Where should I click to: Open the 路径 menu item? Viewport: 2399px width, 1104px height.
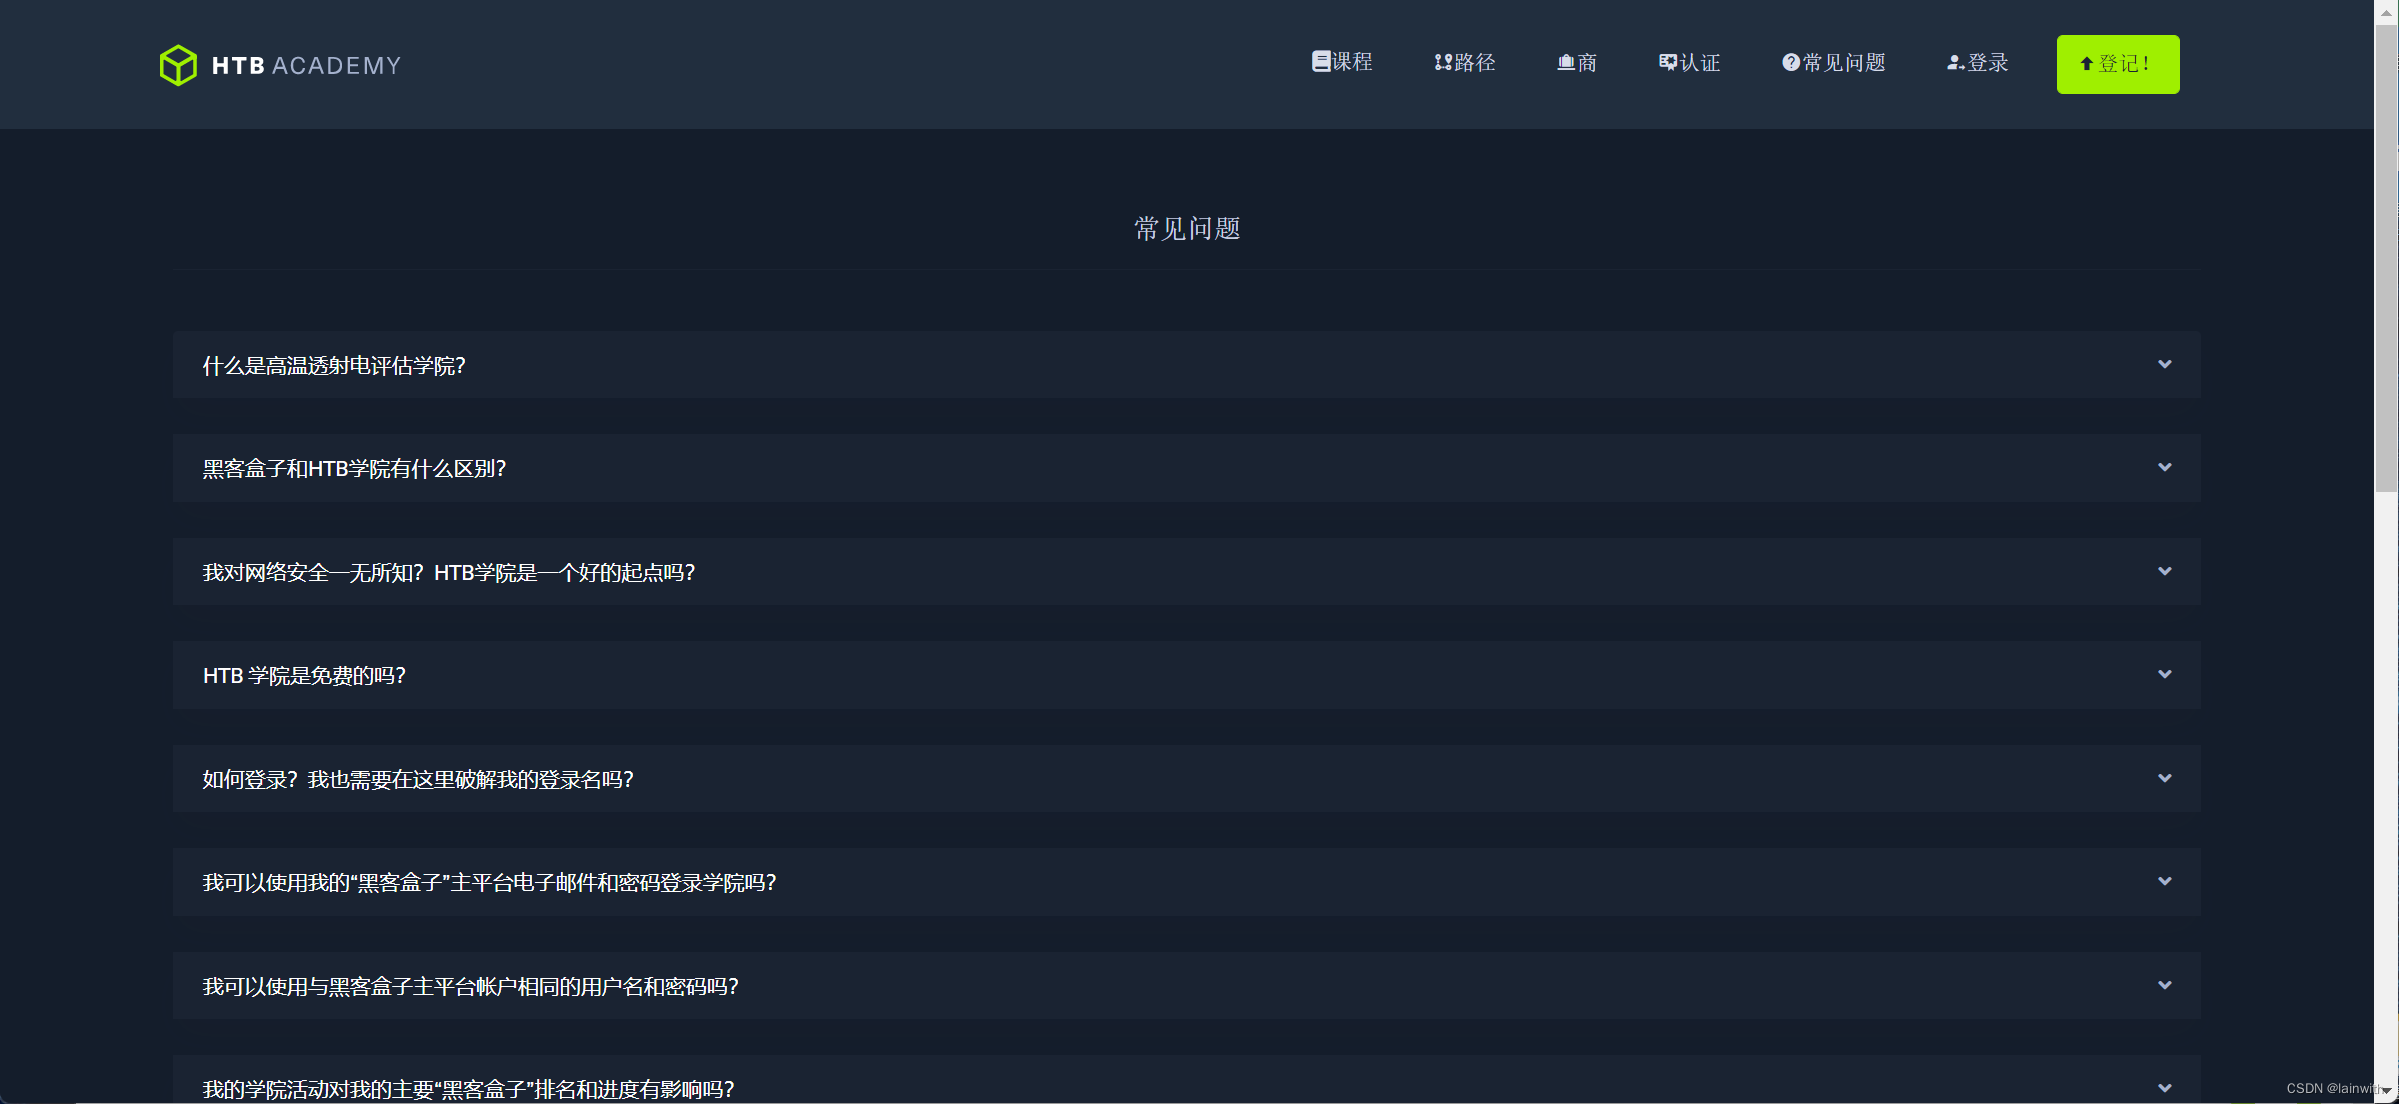click(1465, 62)
